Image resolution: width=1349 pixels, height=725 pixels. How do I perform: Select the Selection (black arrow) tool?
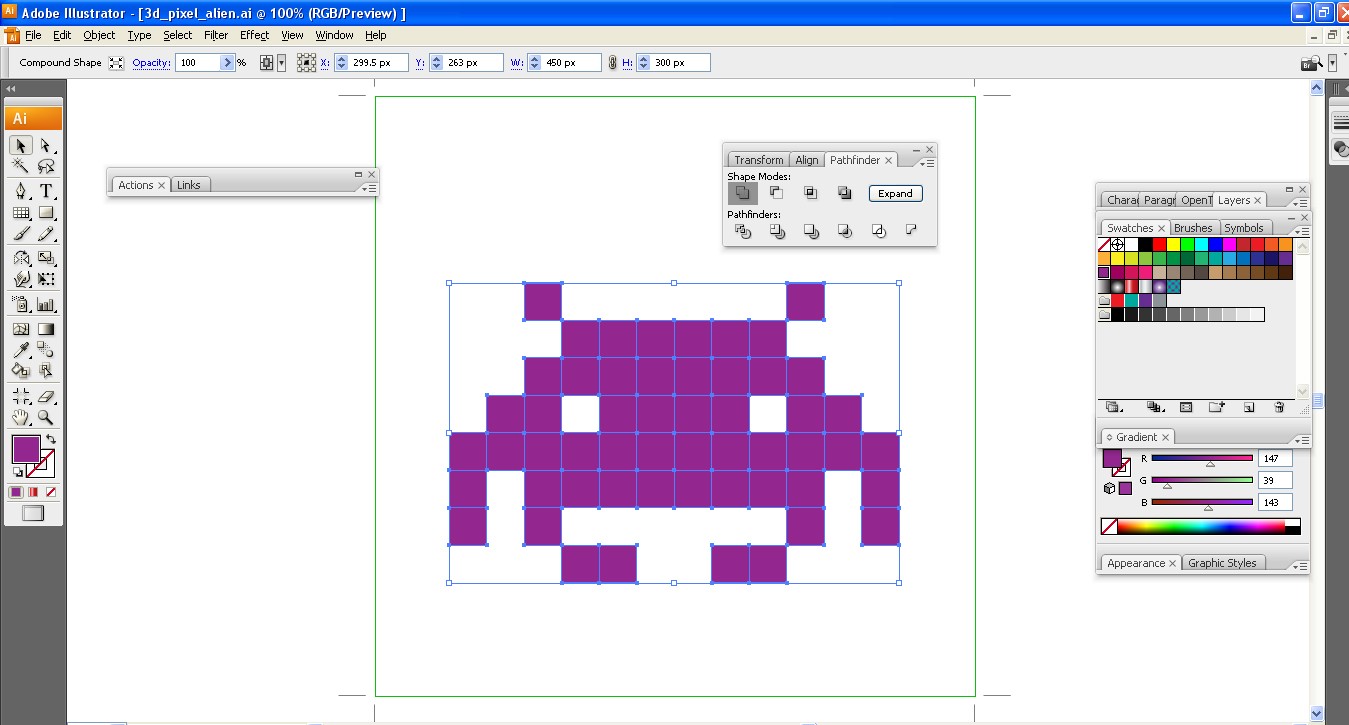pos(21,146)
